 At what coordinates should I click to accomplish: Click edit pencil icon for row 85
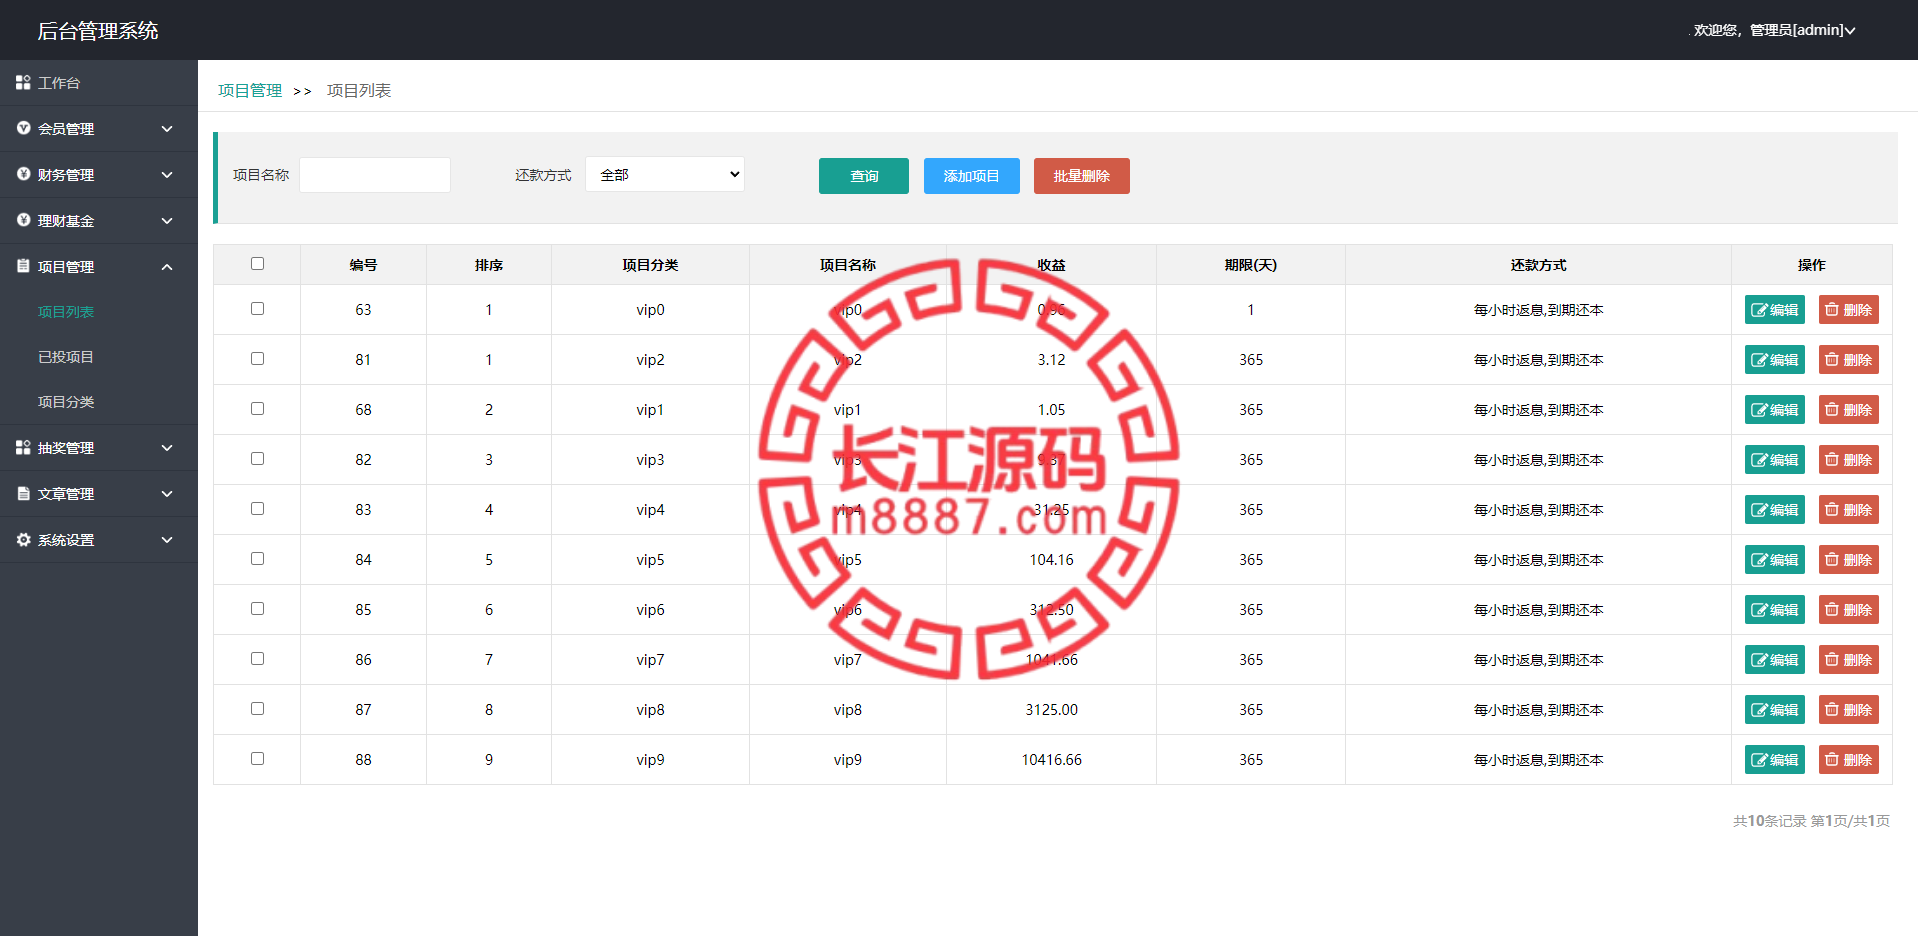pos(1759,610)
